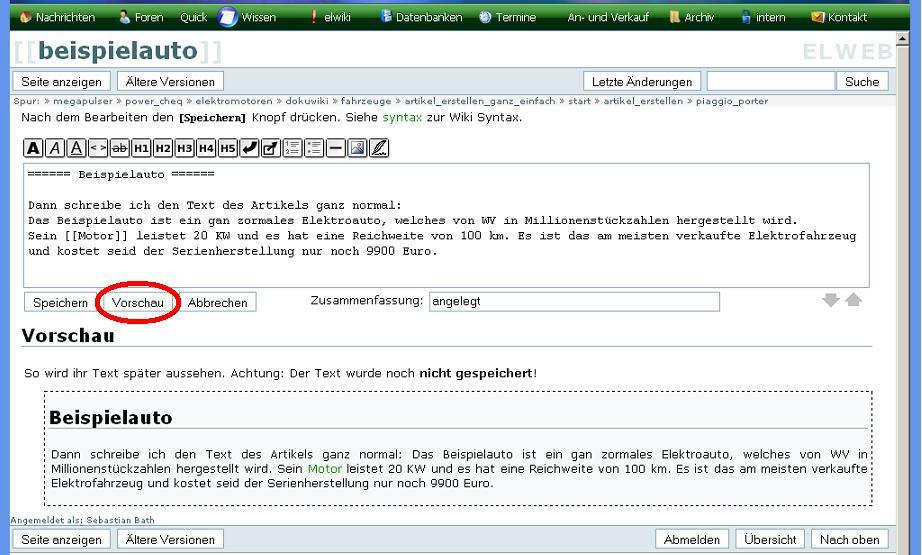922x555 pixels.
Task: Click the search text field
Action: (x=769, y=82)
